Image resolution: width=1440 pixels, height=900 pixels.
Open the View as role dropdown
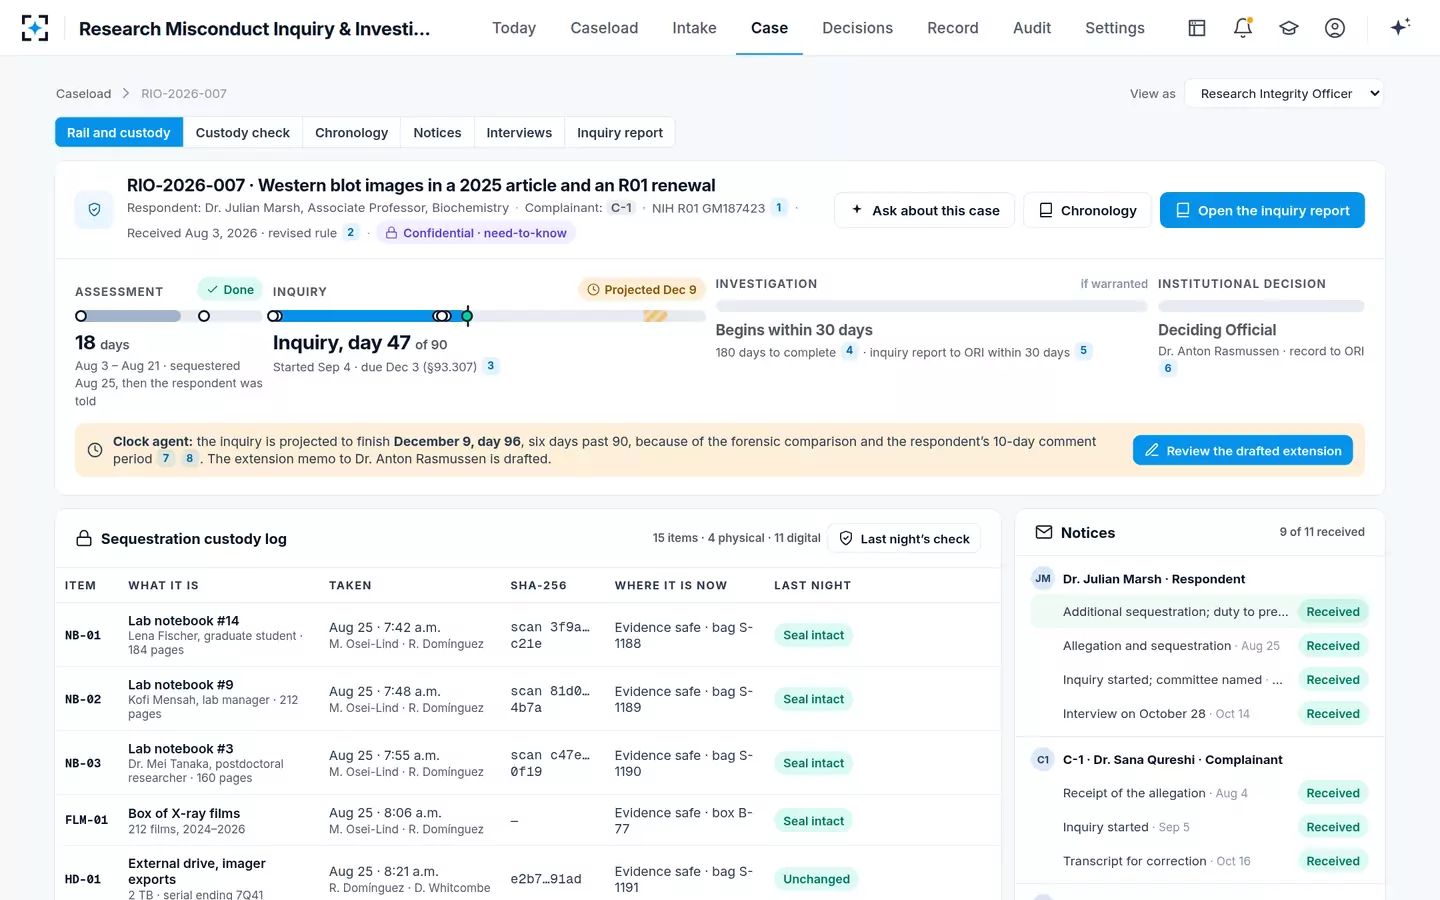coord(1284,93)
